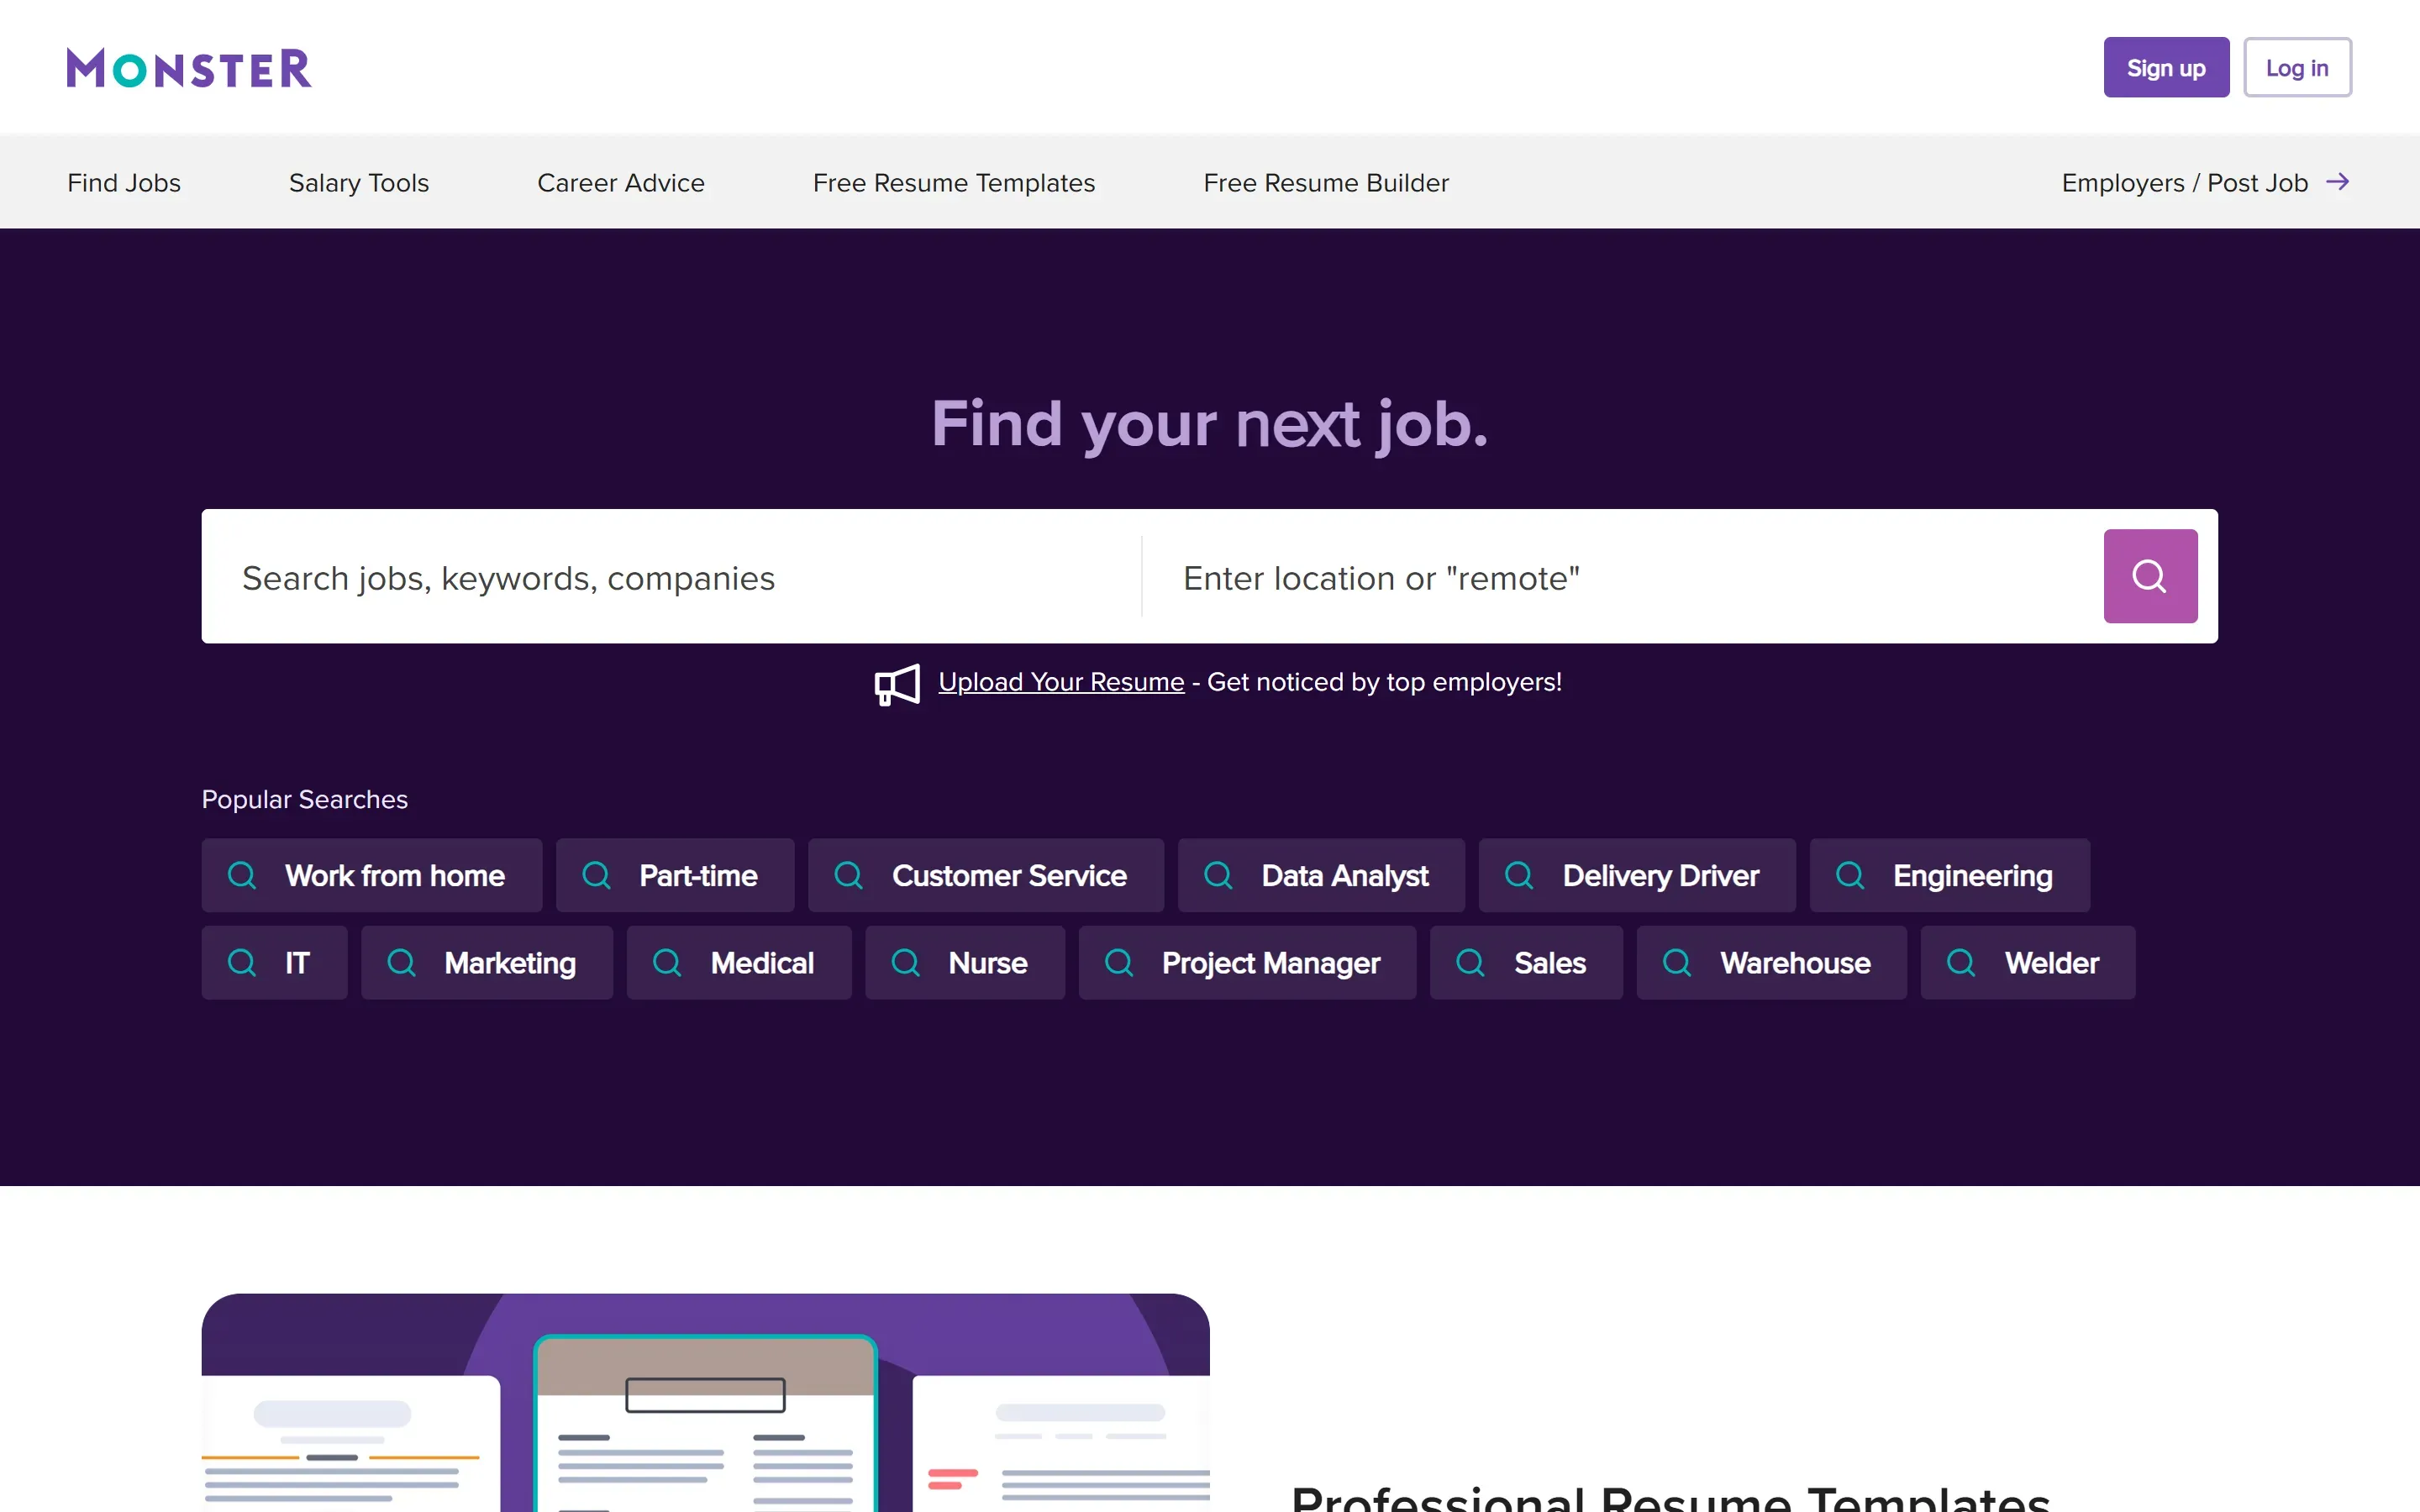Click the resume templates illustration thumbnail
Viewport: 2420px width, 1512px height.
pos(705,1402)
